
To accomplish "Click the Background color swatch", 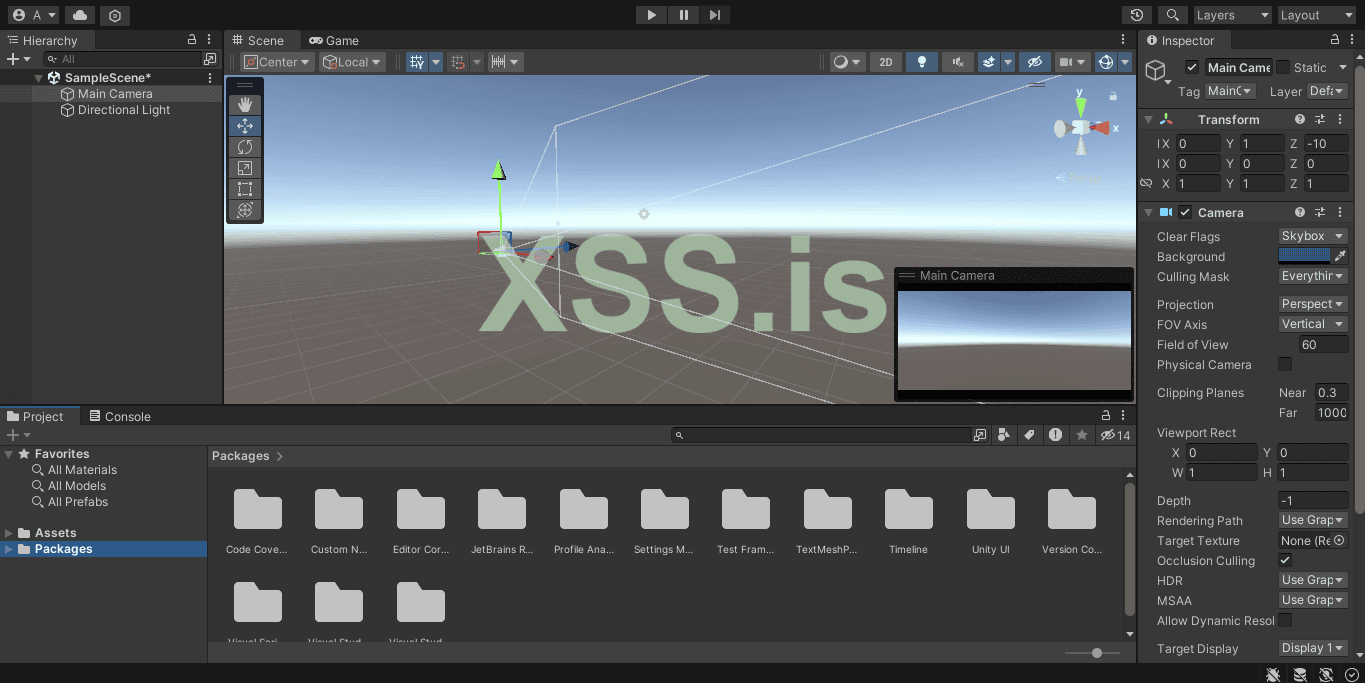I will (1304, 257).
